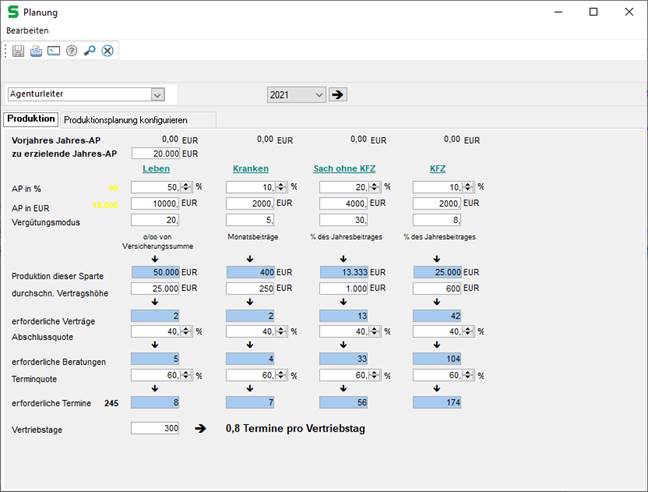
Task: Open the Agenturleiter dropdown
Action: pyautogui.click(x=157, y=94)
